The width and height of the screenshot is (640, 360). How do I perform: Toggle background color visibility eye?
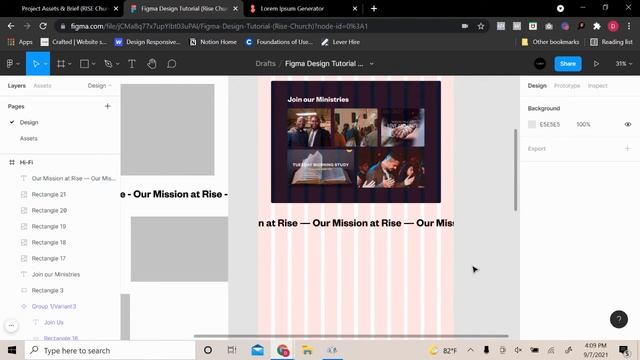point(628,124)
